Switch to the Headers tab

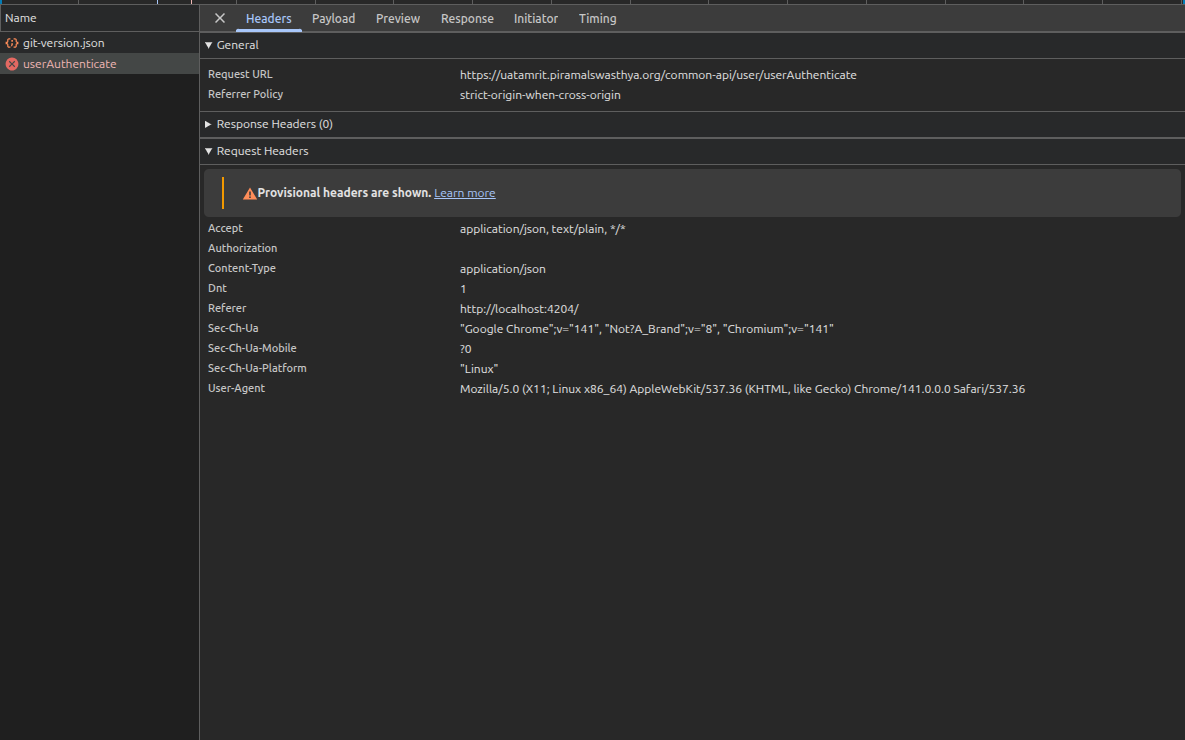(268, 18)
